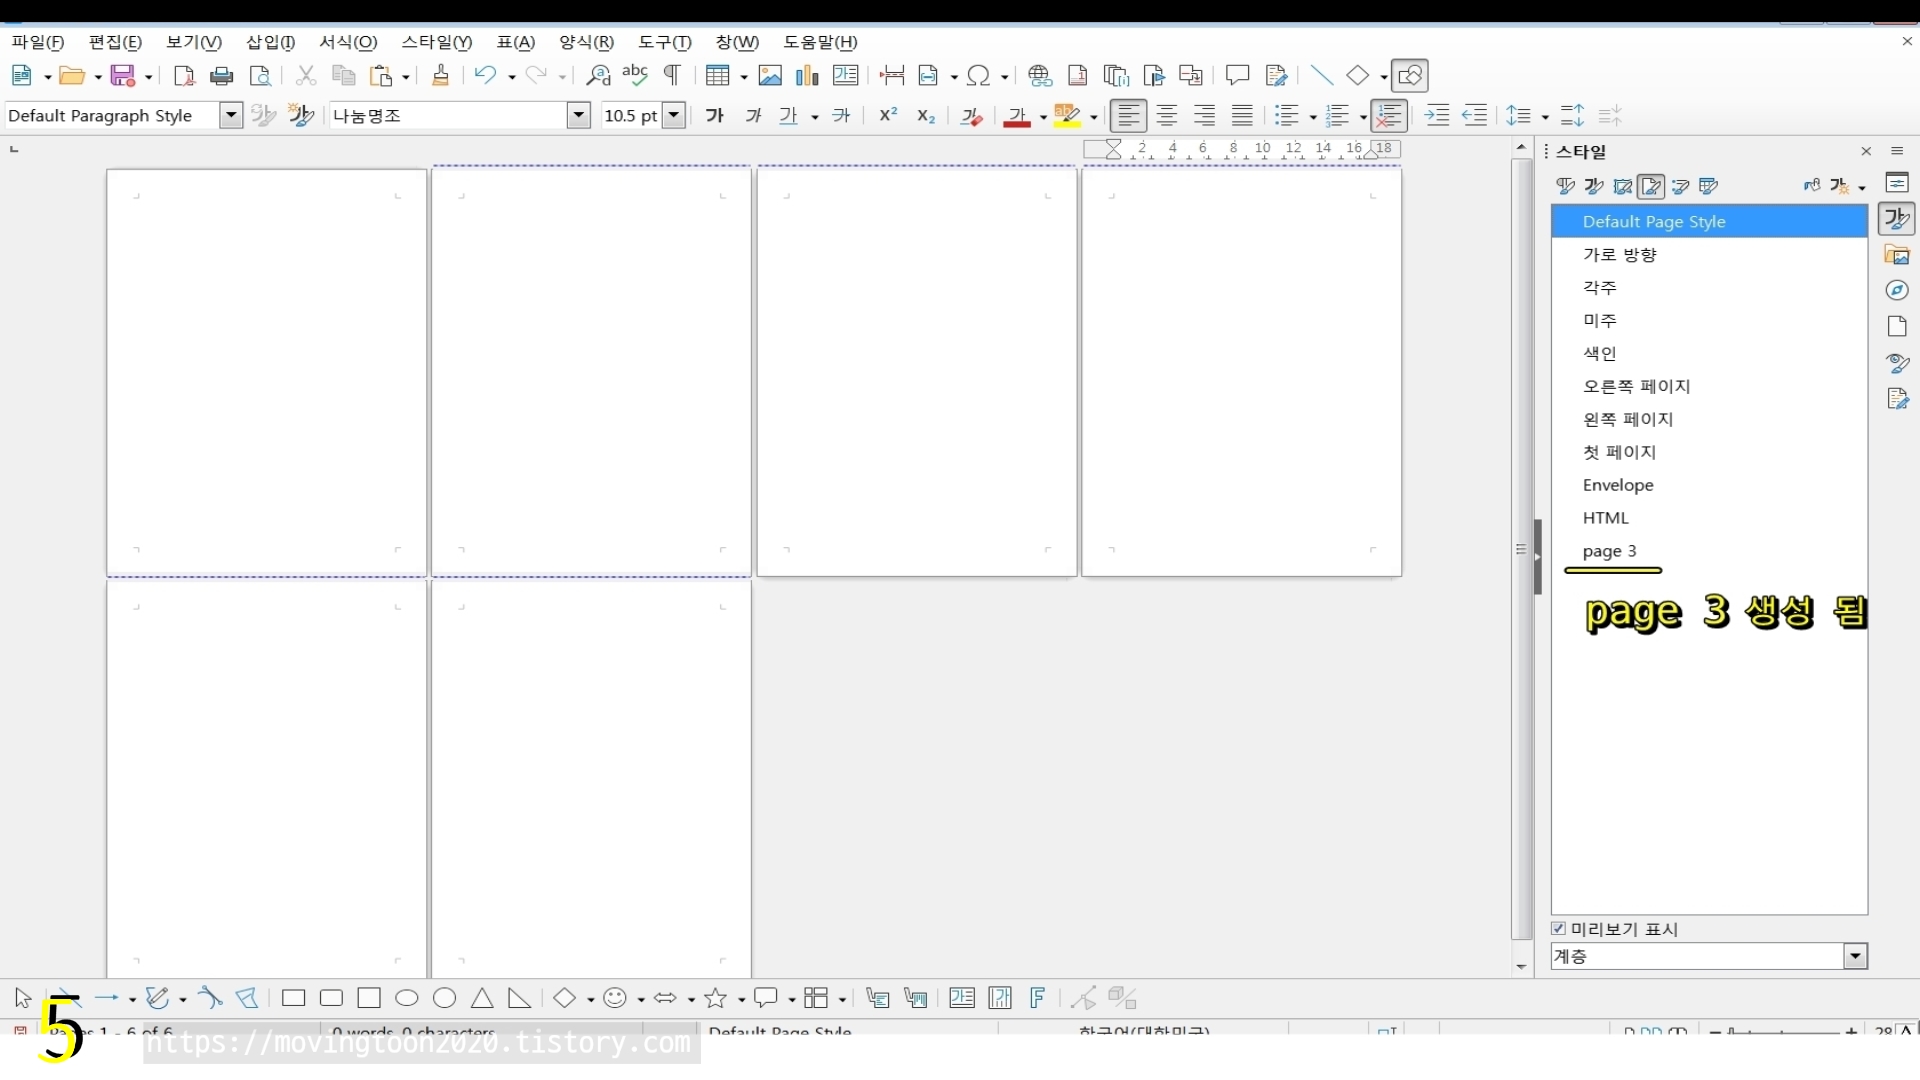Screen dimensions: 1920x1080
Task: Open Gallery icon in sidebar deck
Action: click(1897, 255)
